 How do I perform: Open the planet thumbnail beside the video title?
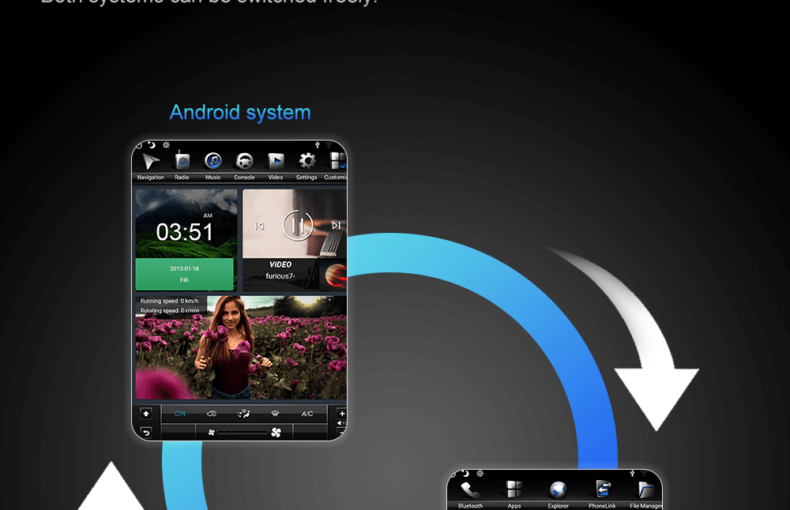[x=336, y=276]
